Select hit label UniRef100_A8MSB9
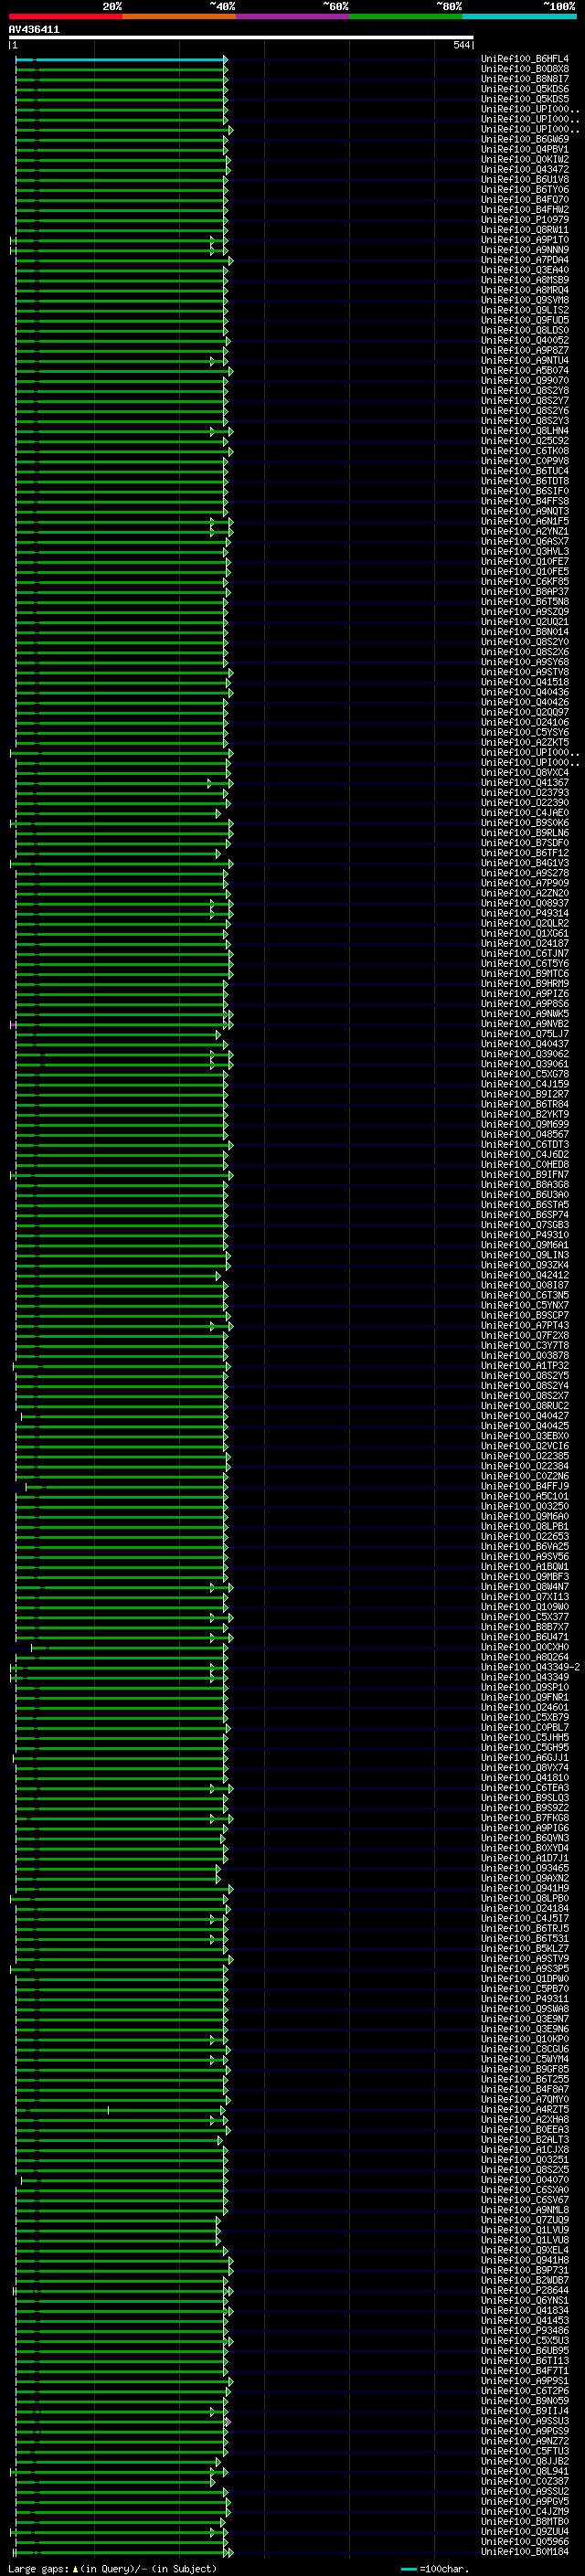This screenshot has height=2576, width=585. [524, 280]
